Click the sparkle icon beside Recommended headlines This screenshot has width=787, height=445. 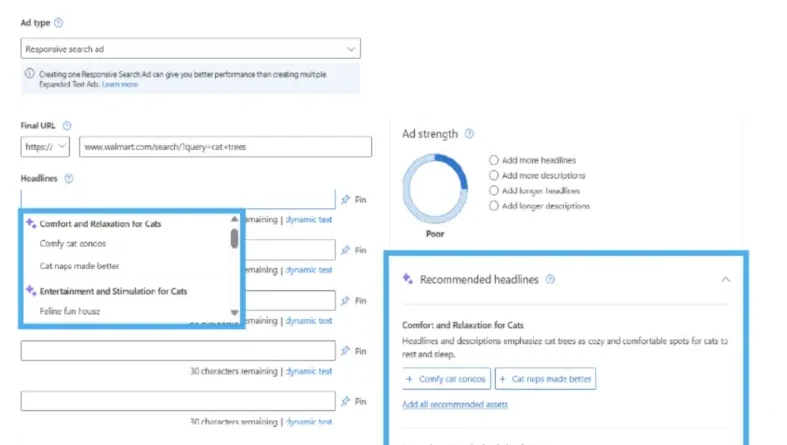(x=408, y=279)
